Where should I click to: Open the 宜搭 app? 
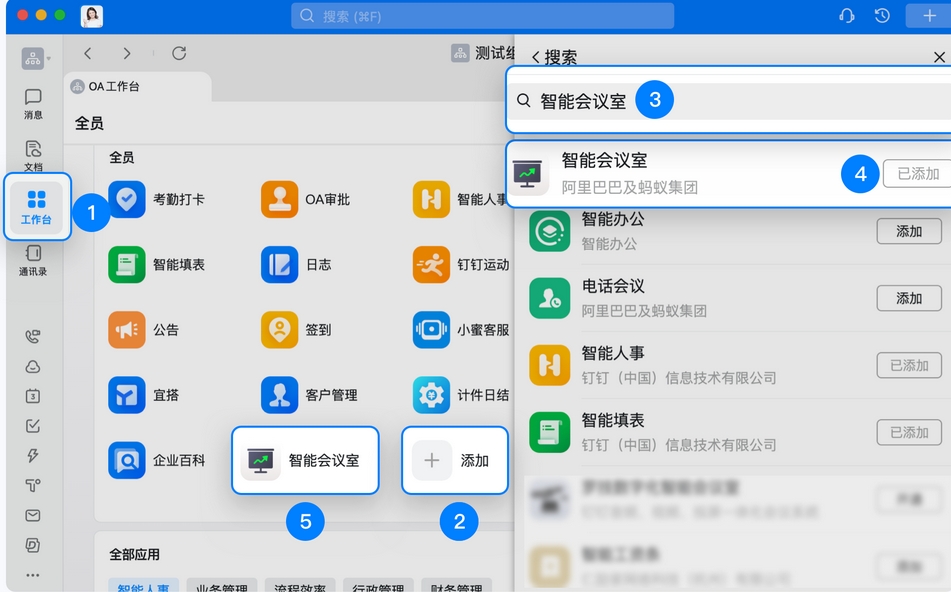click(x=144, y=395)
